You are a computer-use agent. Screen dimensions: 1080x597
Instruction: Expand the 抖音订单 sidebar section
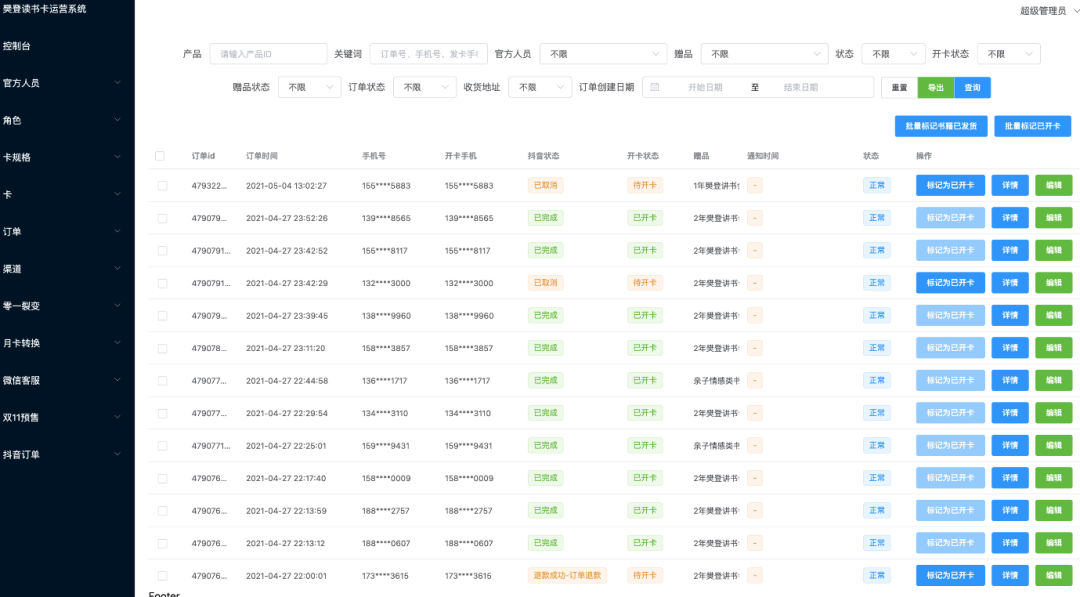[x=60, y=455]
